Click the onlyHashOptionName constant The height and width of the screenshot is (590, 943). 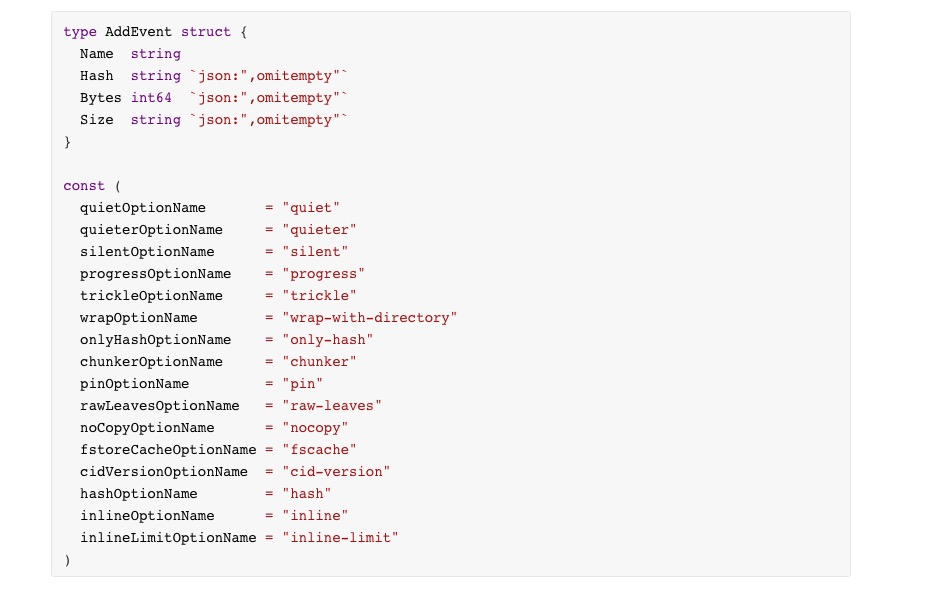155,340
